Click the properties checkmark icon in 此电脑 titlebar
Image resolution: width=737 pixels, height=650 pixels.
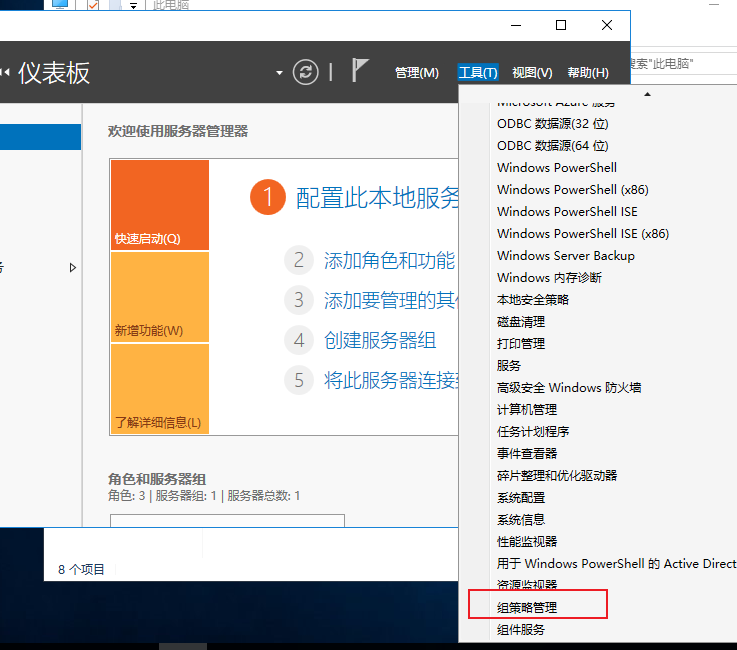93,5
